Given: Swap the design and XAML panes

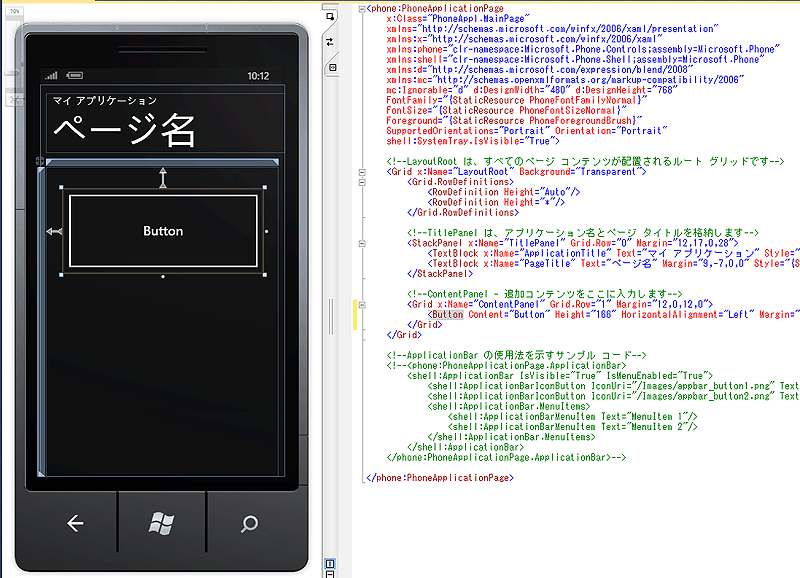Looking at the screenshot, I should tap(330, 42).
